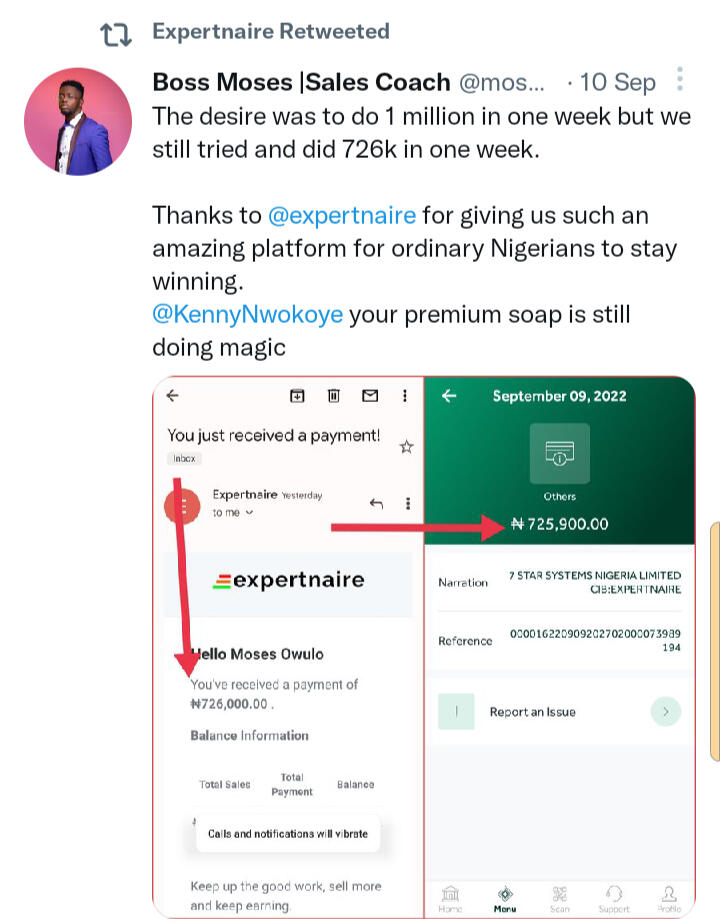This screenshot has width=720, height=919.
Task: Mark the email unread with the envelope icon
Action: click(370, 396)
